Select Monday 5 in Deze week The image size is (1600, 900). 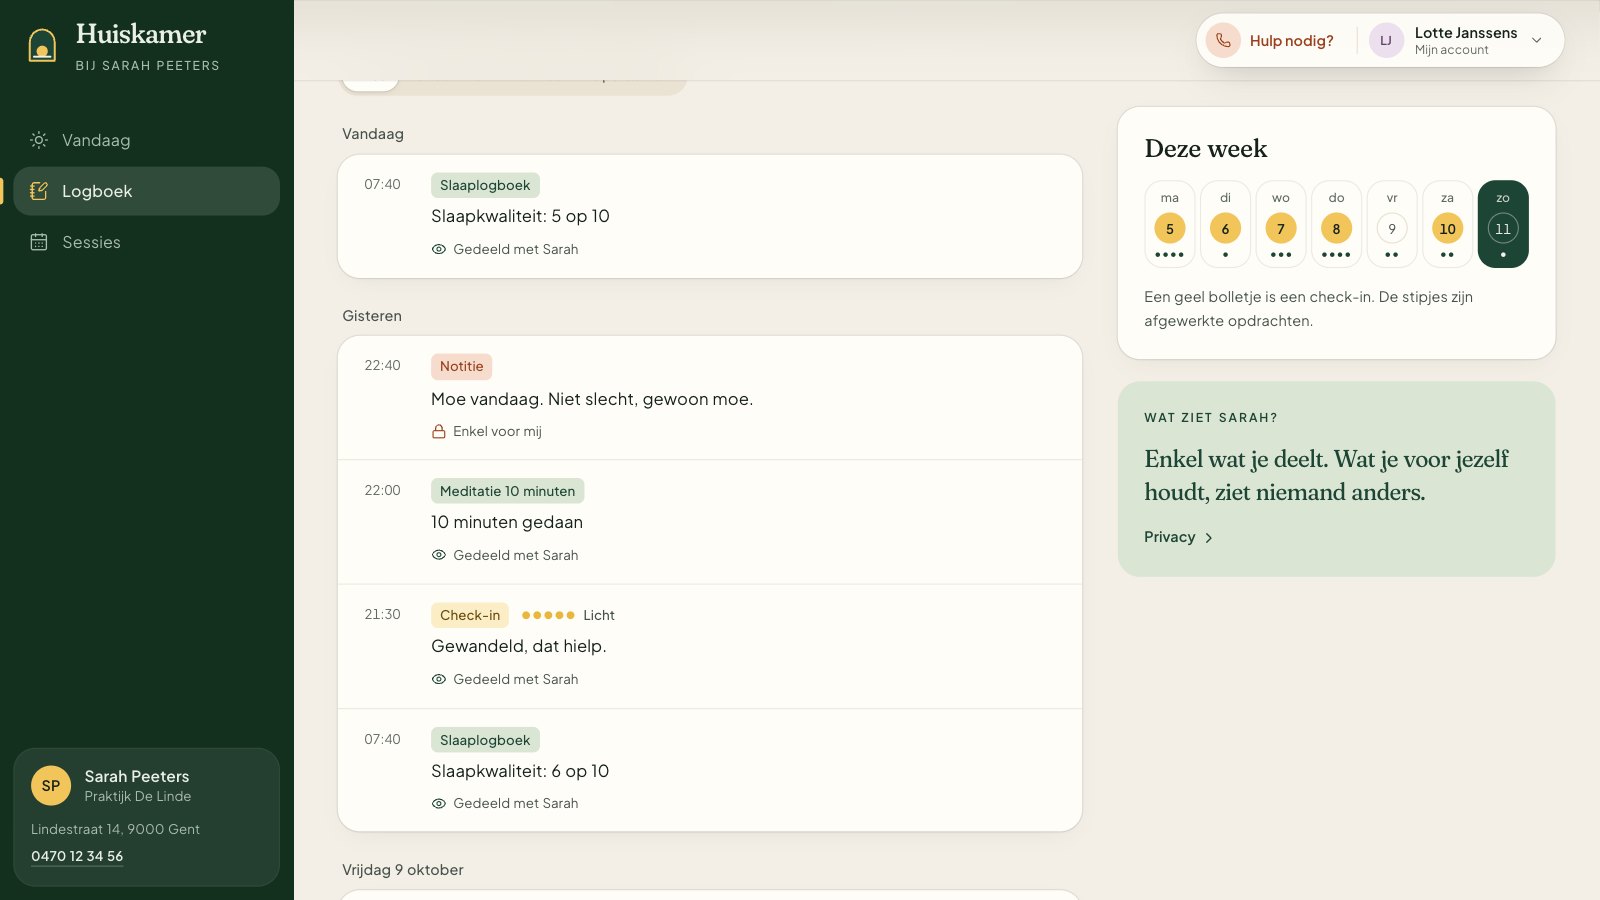pos(1170,224)
